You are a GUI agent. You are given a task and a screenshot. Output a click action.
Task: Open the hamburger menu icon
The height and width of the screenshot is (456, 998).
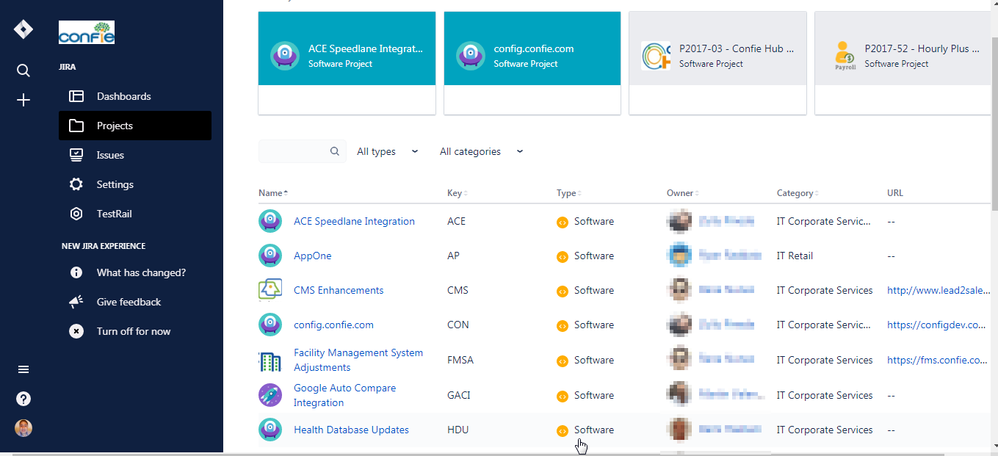[24, 369]
